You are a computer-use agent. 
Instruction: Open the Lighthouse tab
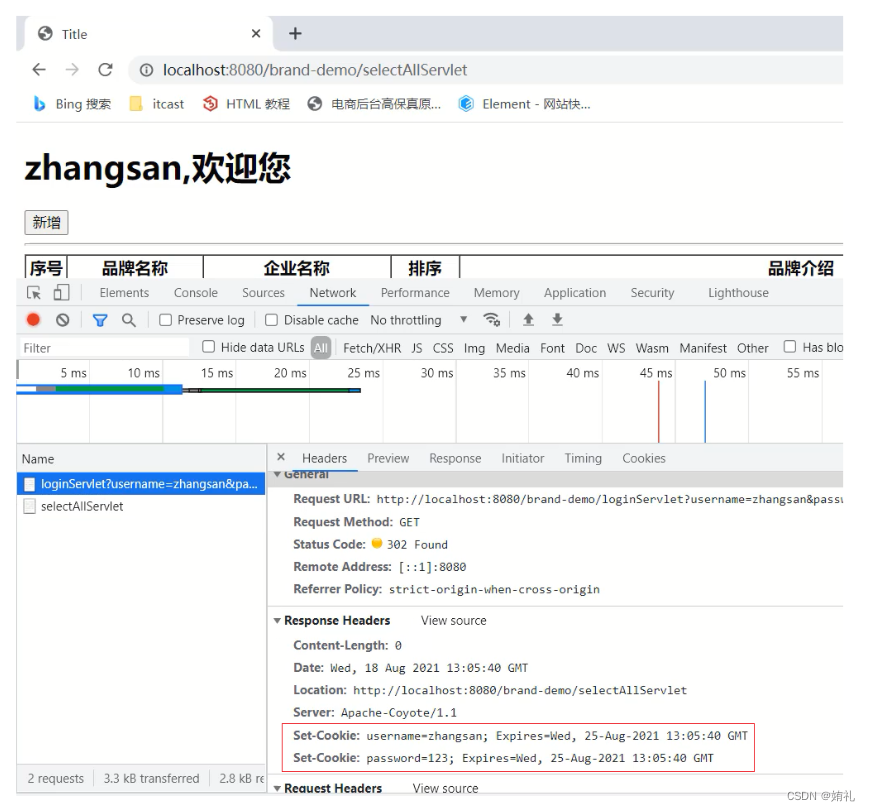point(739,292)
